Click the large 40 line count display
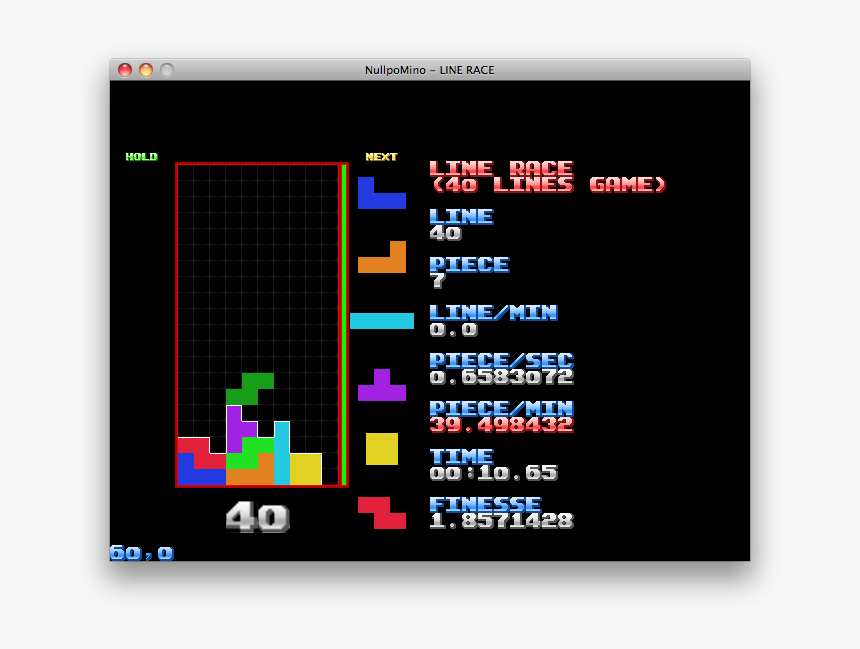860x649 pixels. [258, 516]
